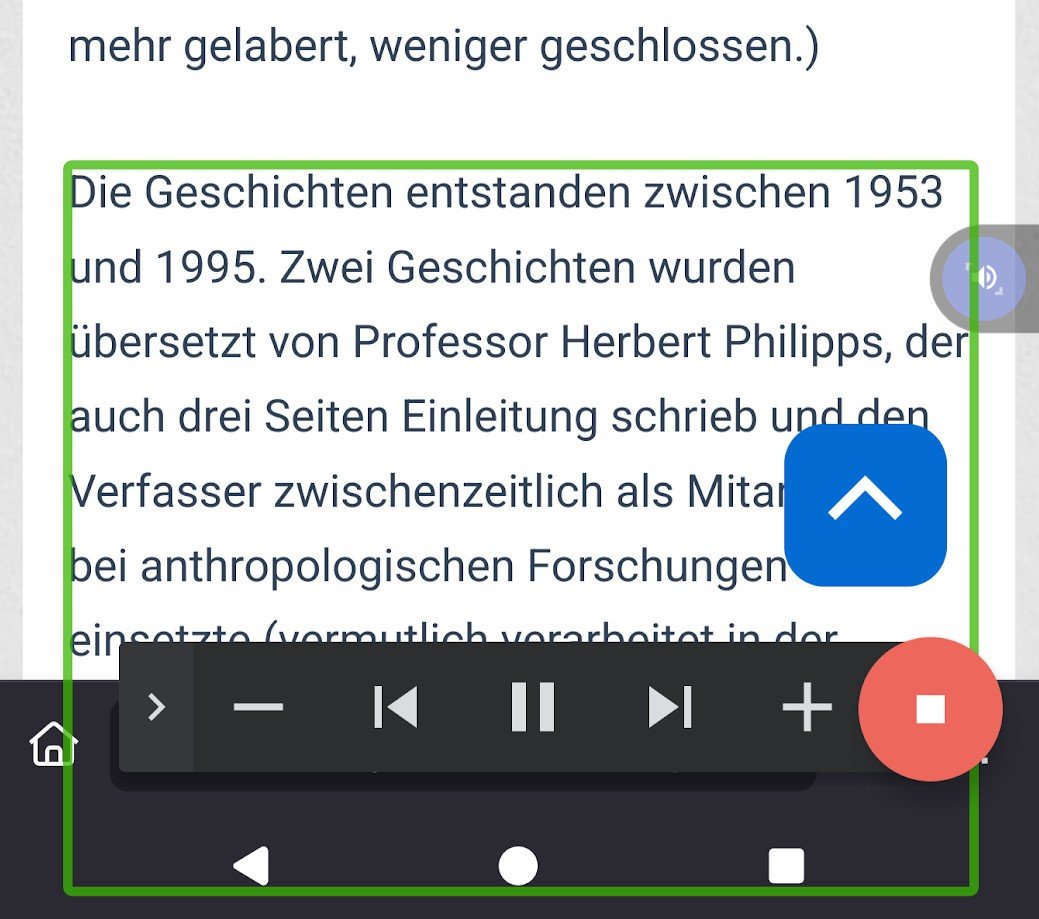Viewport: 1039px width, 919px height.
Task: Skip to the next text segment
Action: [x=669, y=708]
